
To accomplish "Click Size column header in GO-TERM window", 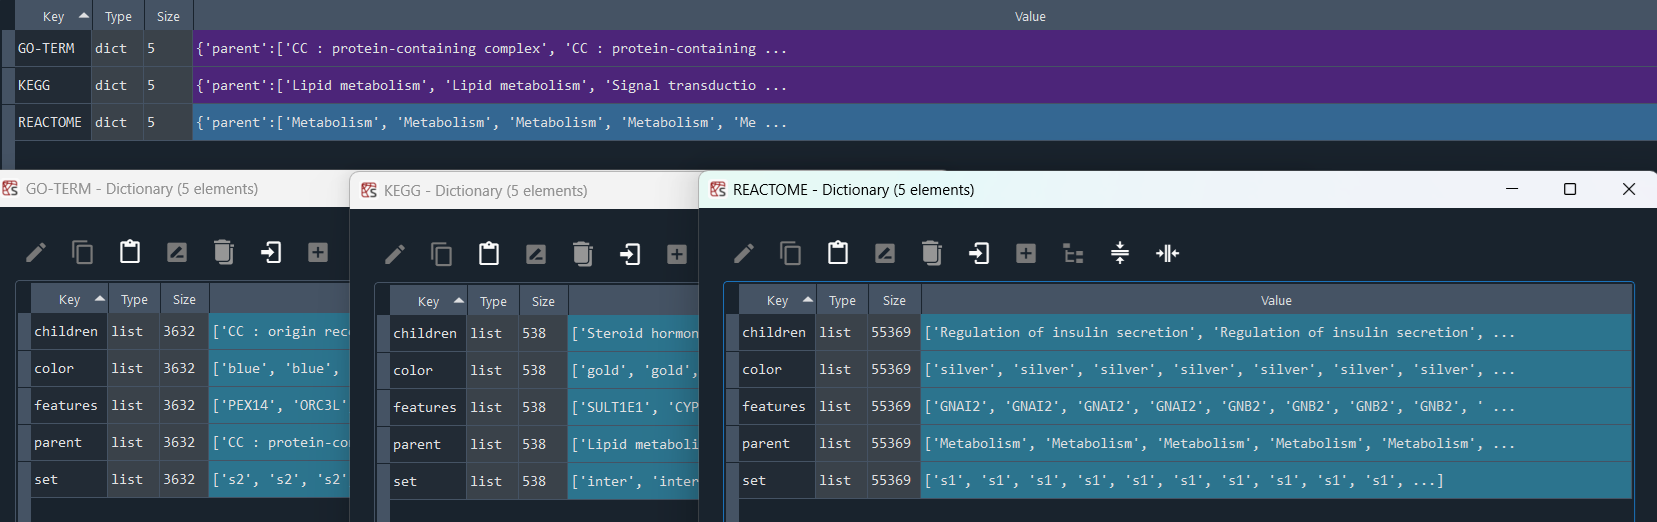I will (x=184, y=299).
